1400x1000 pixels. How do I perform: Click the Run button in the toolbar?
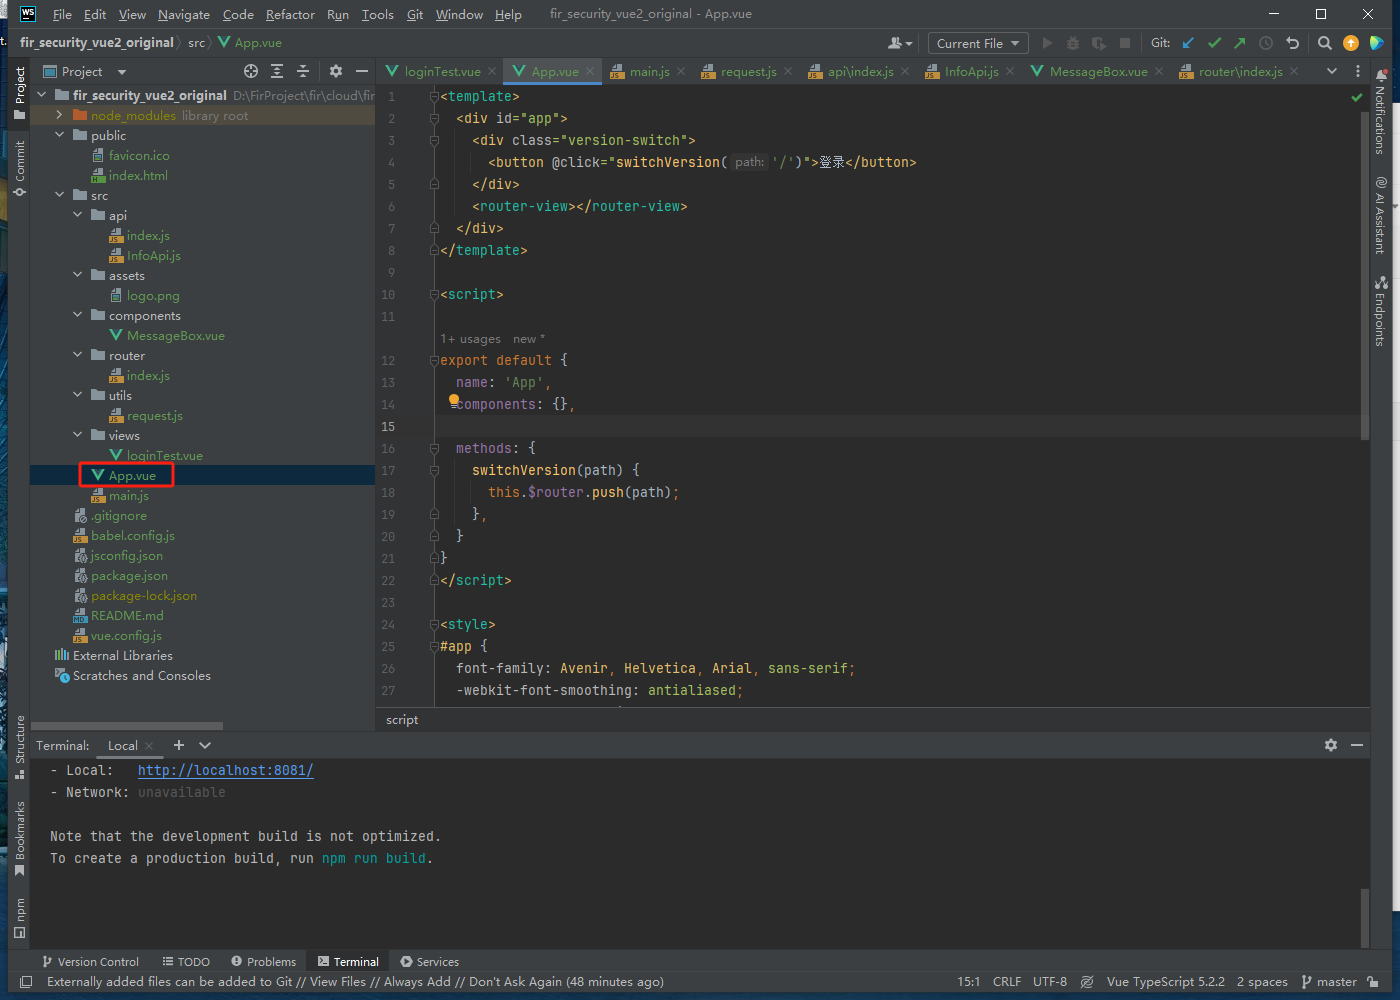pyautogui.click(x=1047, y=43)
